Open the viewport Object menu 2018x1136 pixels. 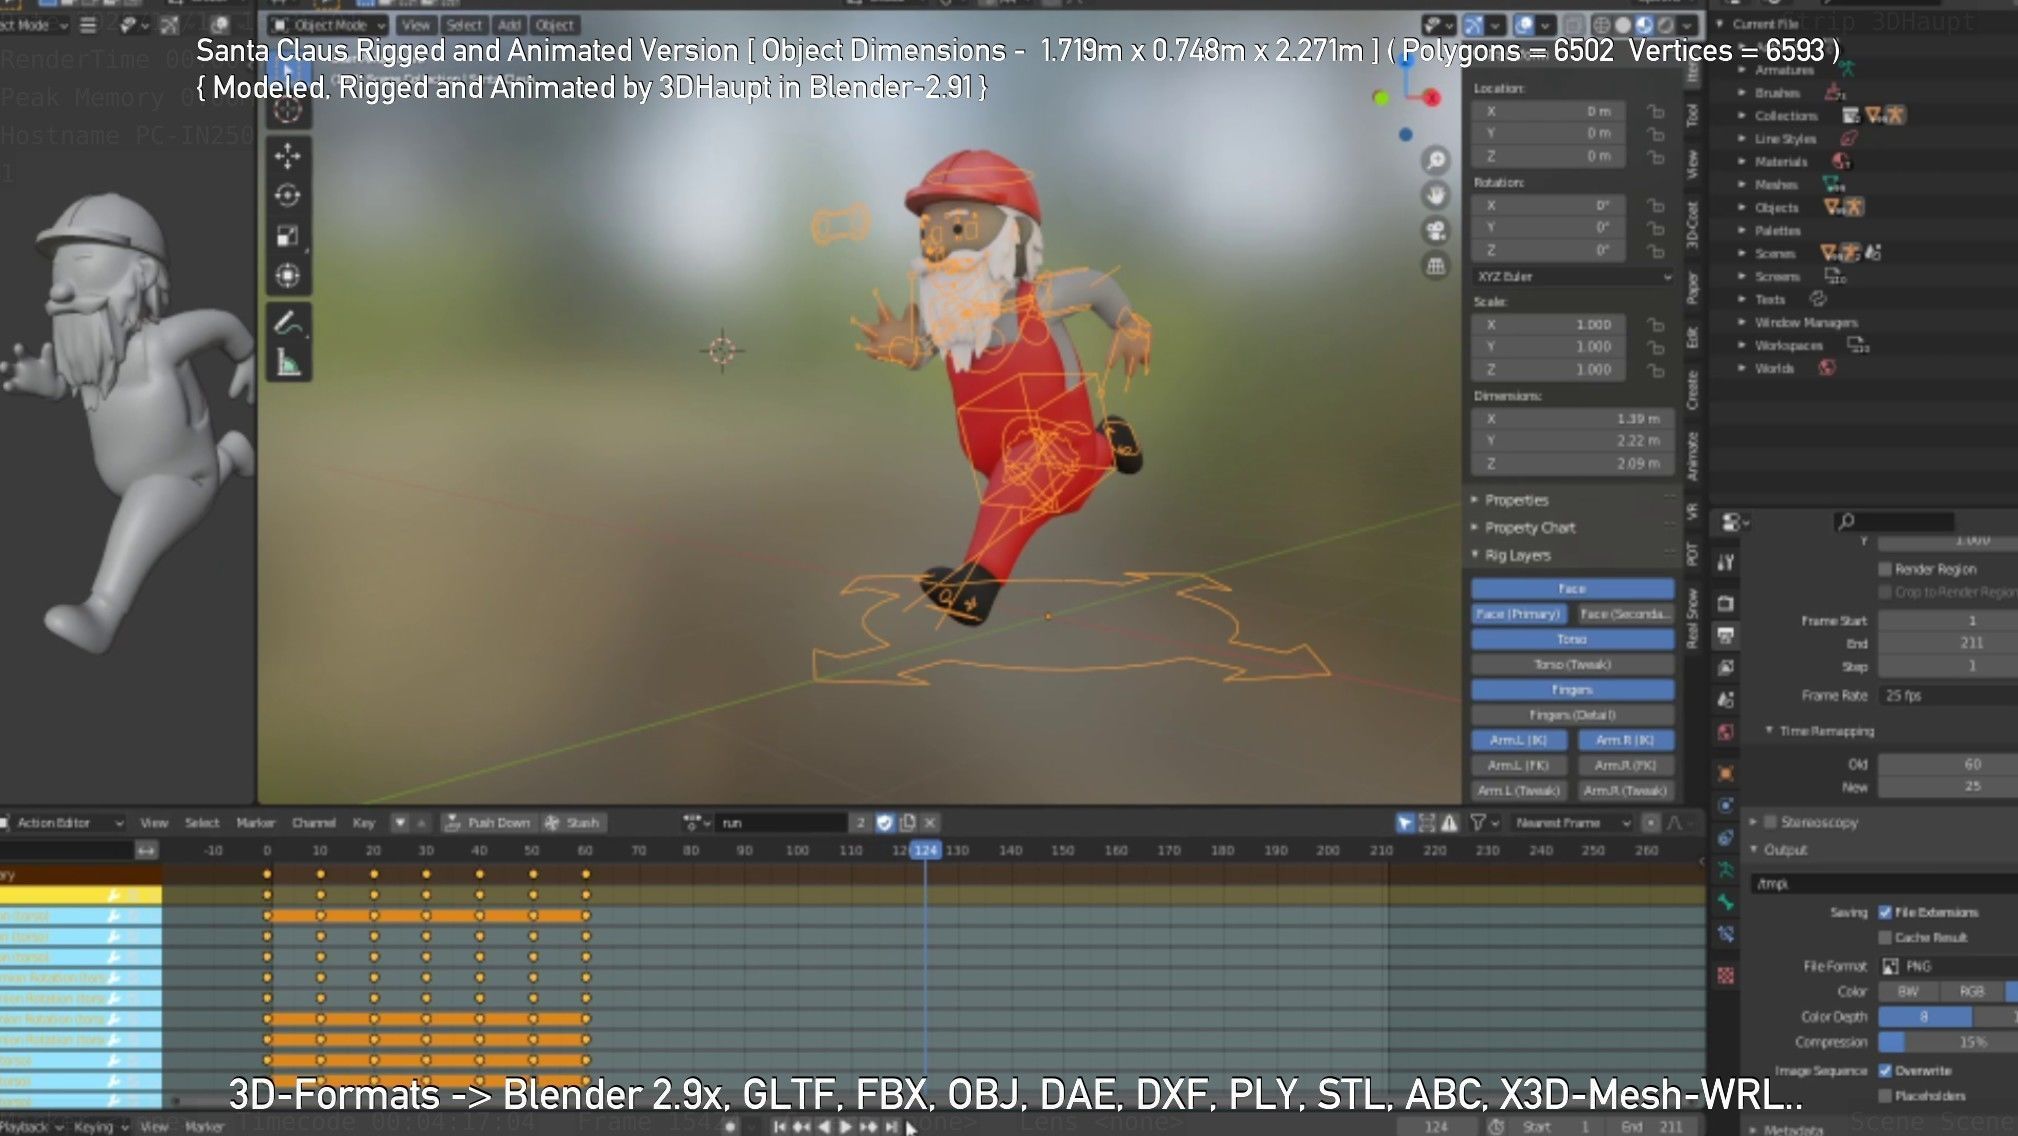pos(554,25)
